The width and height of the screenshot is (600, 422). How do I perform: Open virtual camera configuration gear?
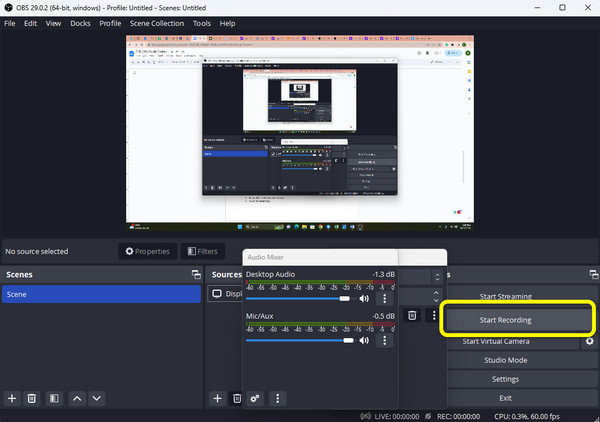coord(590,341)
